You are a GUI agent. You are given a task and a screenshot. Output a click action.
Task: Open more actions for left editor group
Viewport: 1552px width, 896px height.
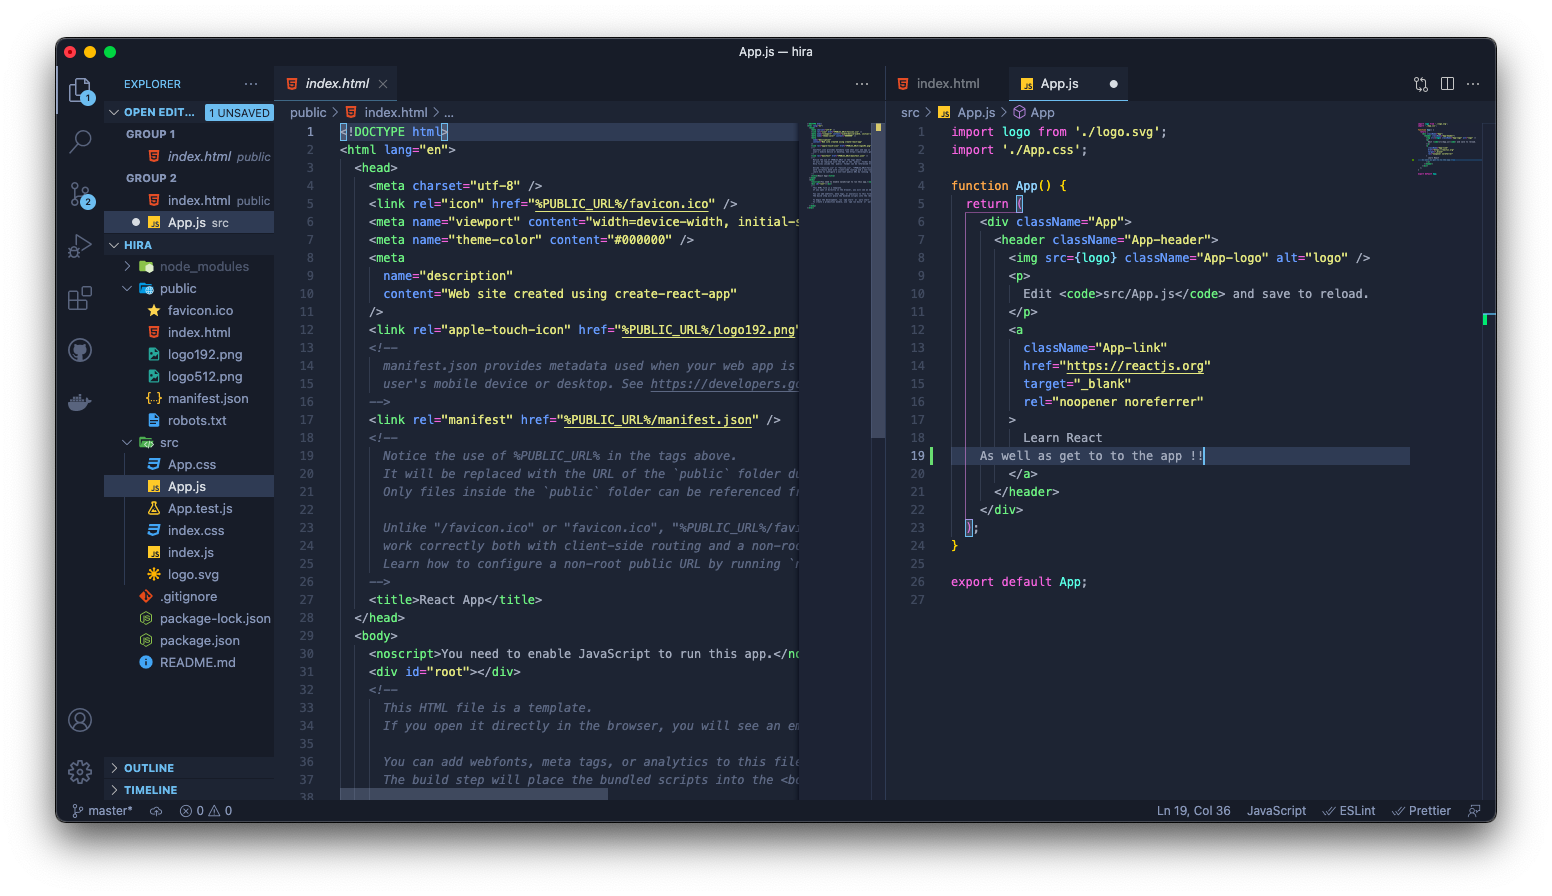[862, 84]
